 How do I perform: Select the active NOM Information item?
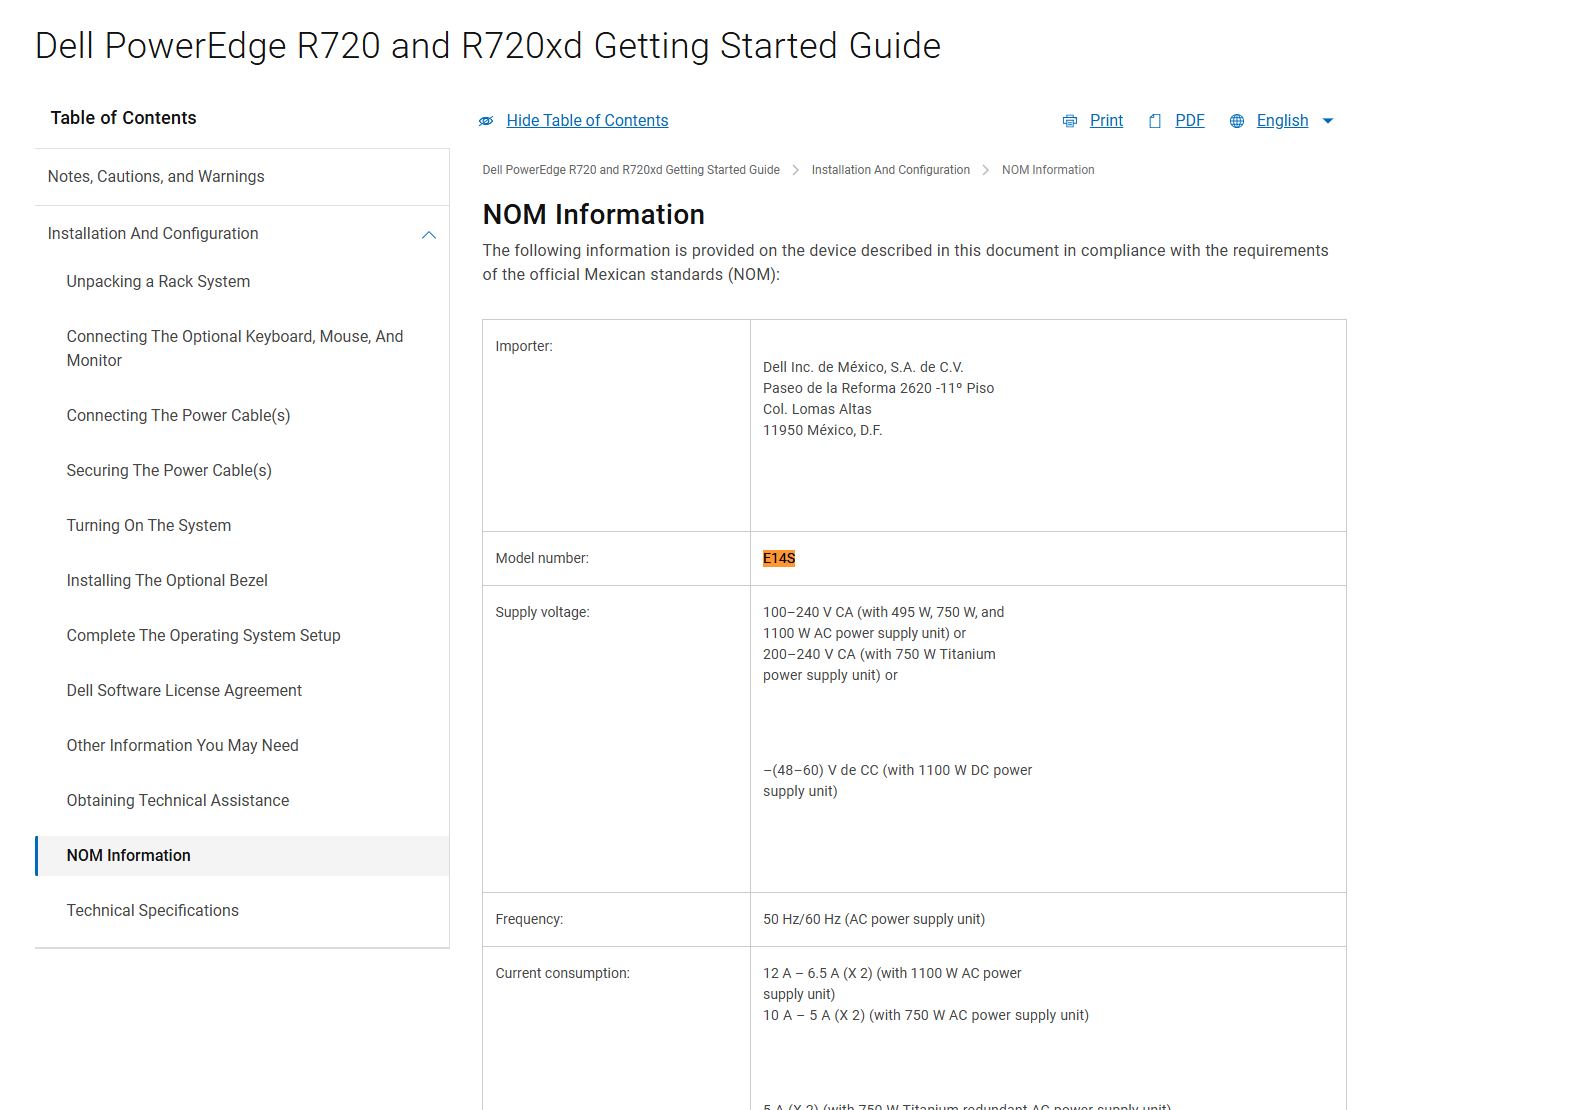pos(128,856)
